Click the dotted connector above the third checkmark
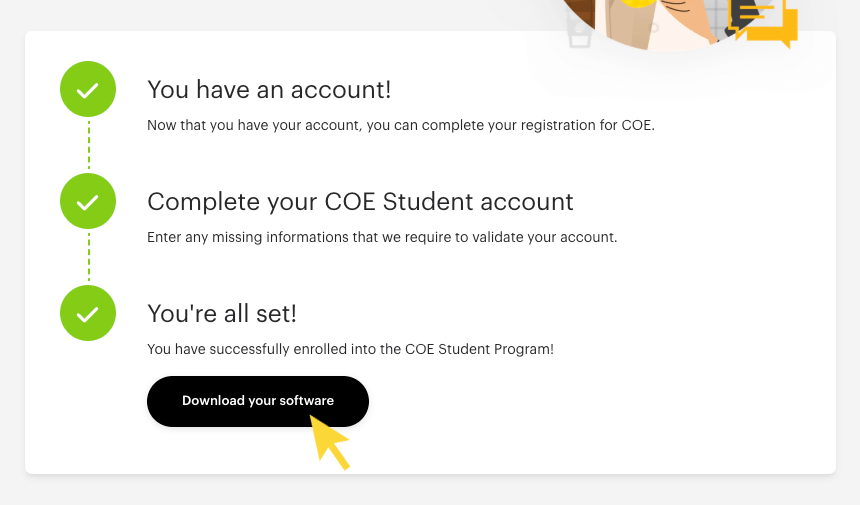 88,257
